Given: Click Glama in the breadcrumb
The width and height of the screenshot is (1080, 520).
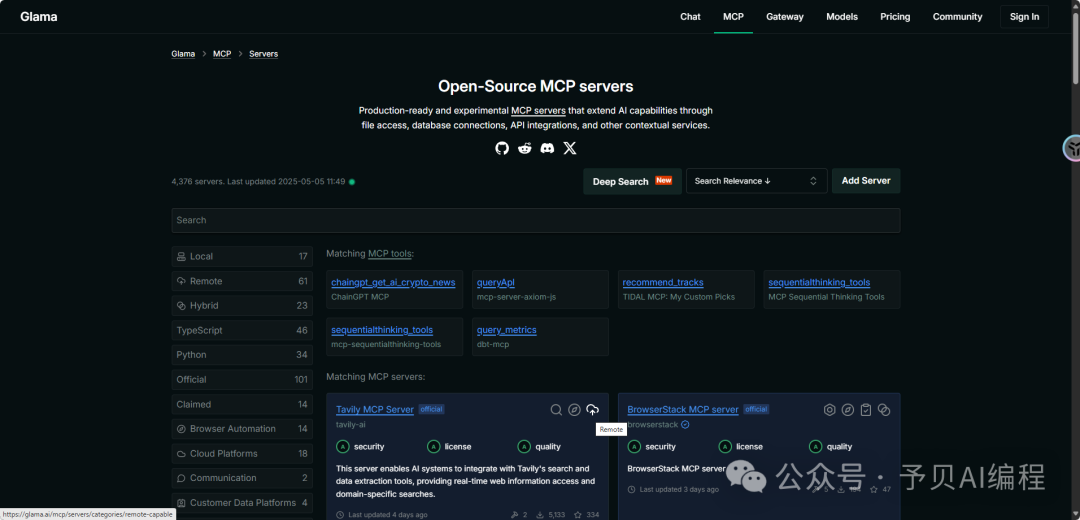Looking at the screenshot, I should tap(183, 54).
